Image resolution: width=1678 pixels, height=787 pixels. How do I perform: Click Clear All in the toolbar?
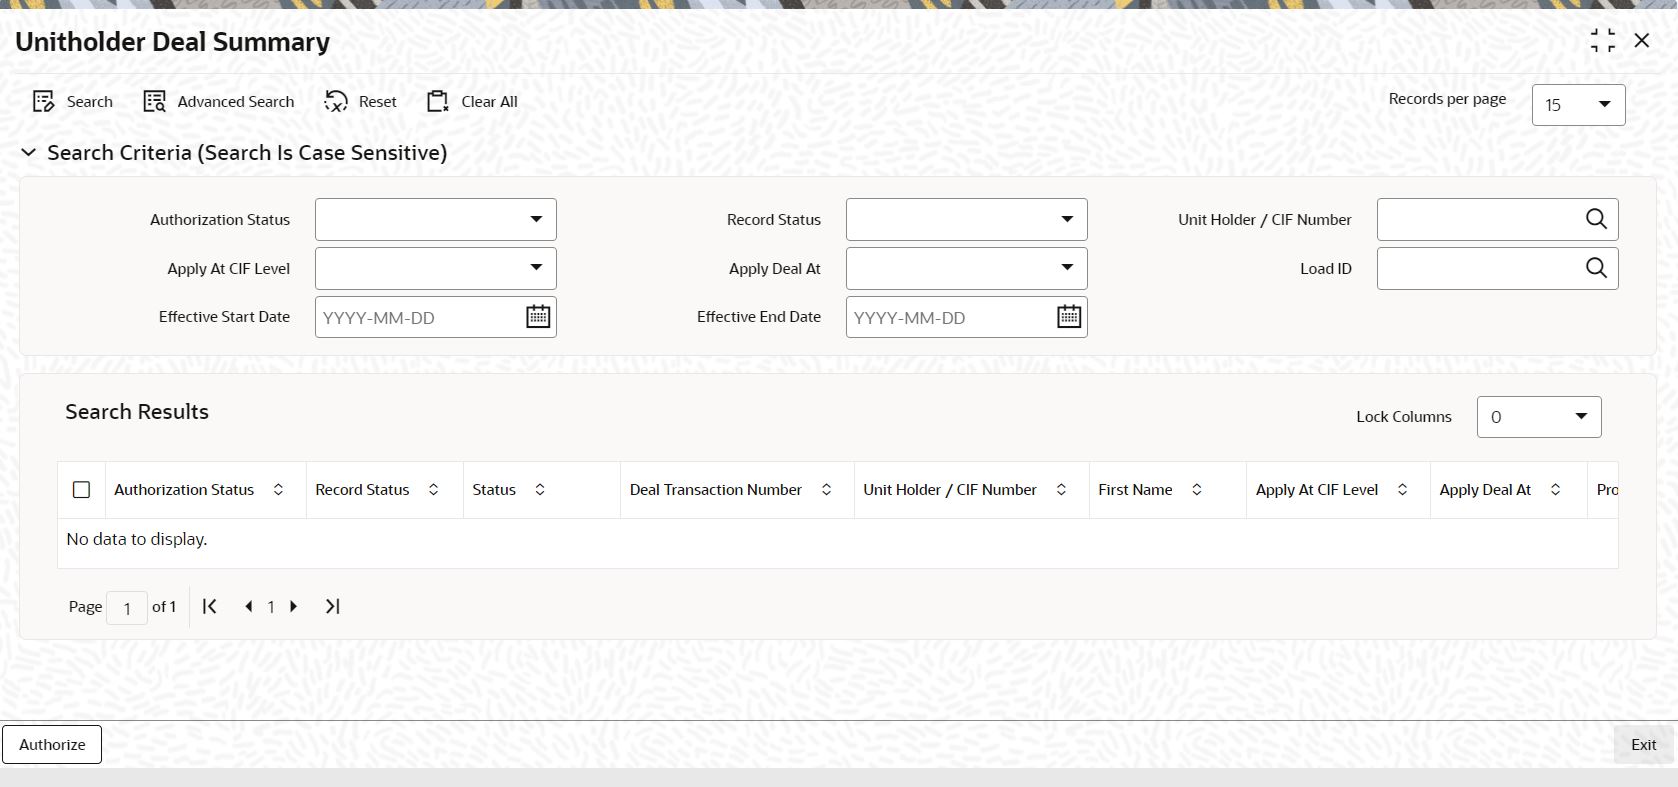point(472,102)
